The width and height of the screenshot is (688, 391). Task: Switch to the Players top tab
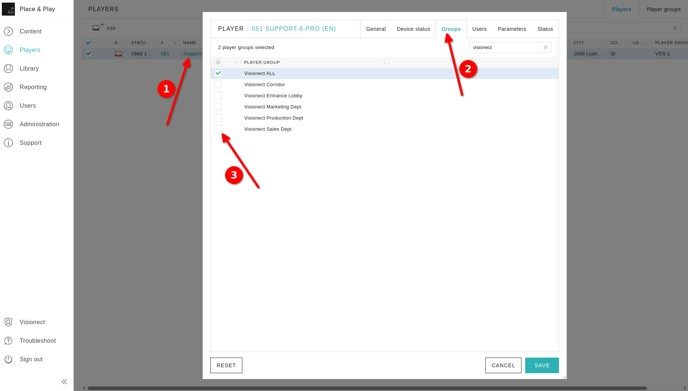621,9
